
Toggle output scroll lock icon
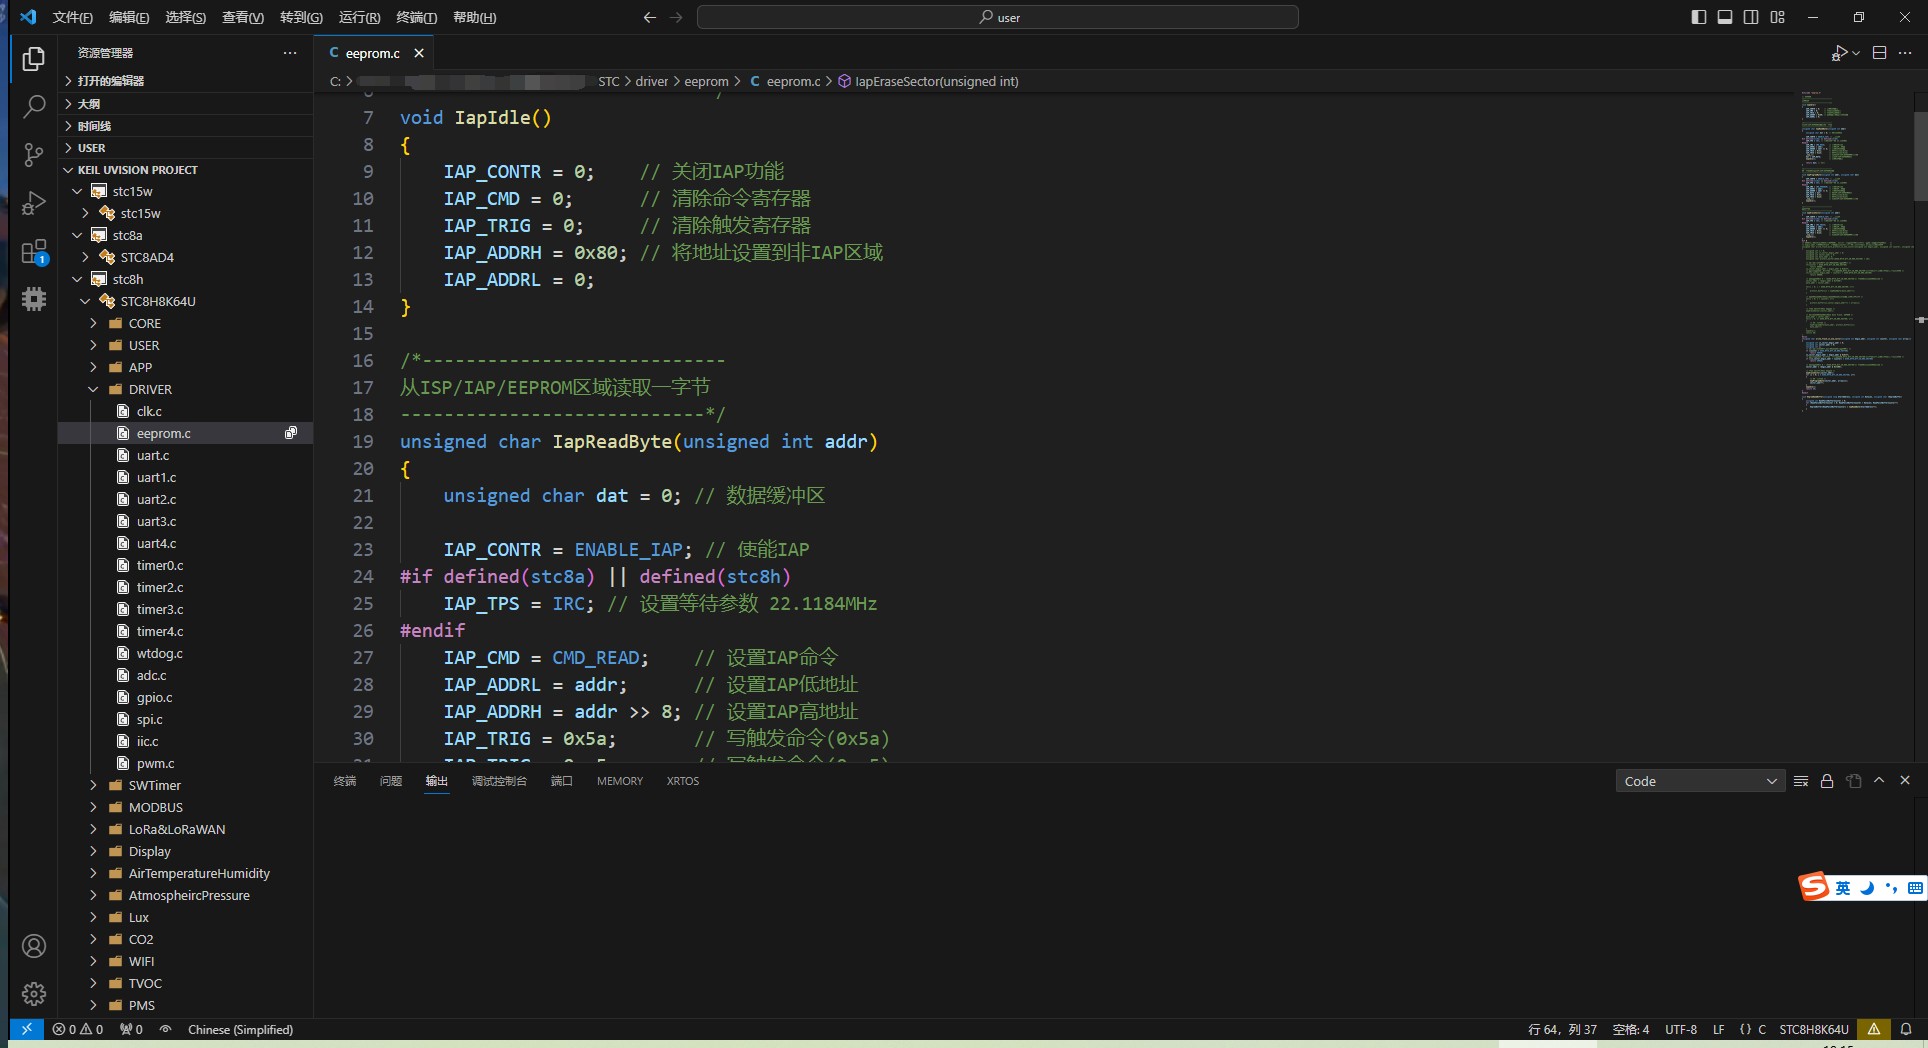tap(1827, 781)
